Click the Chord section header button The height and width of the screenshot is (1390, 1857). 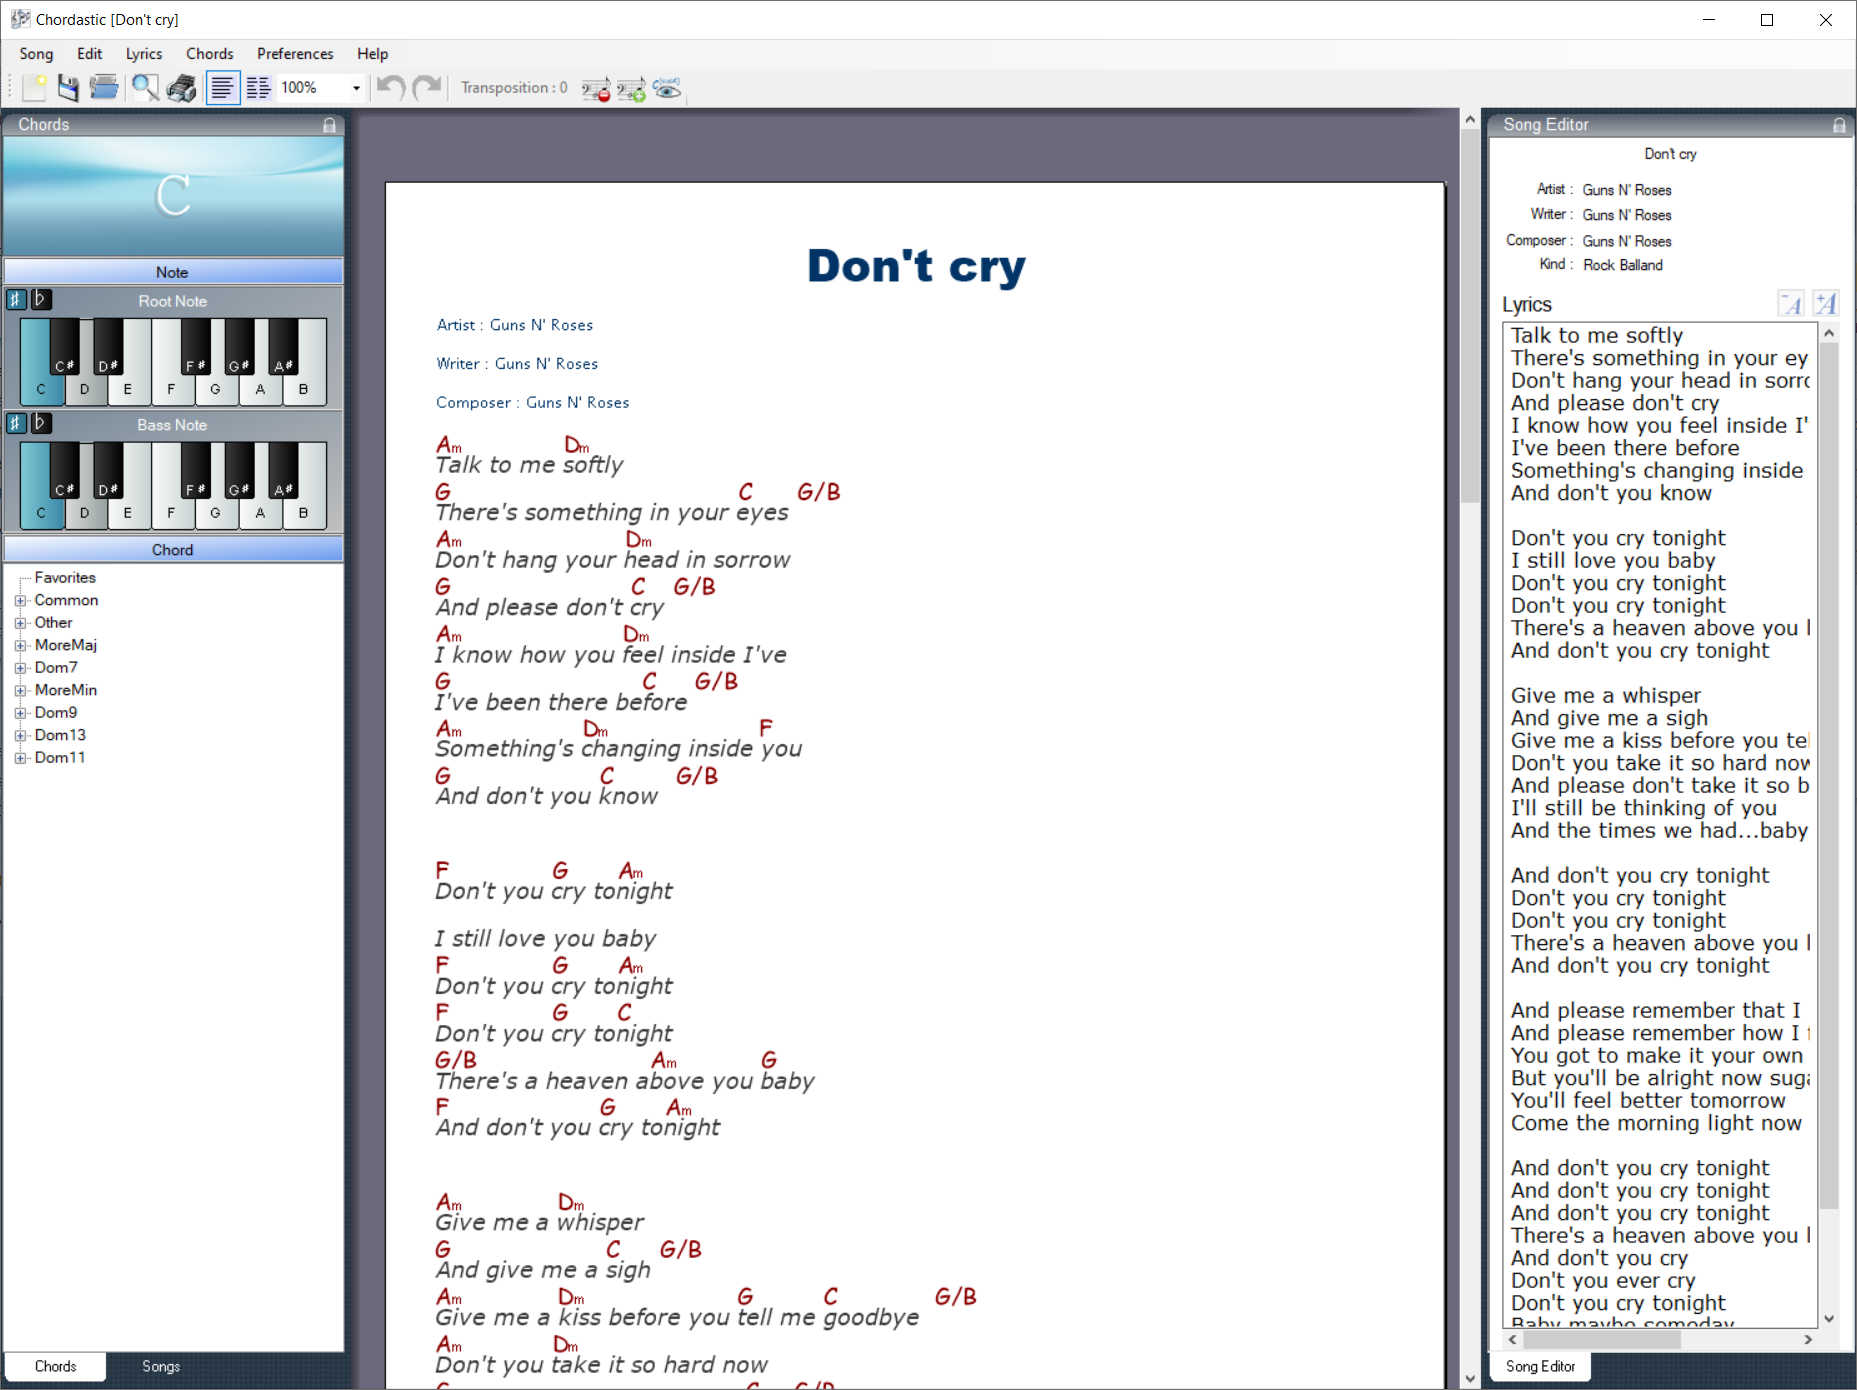(x=173, y=550)
